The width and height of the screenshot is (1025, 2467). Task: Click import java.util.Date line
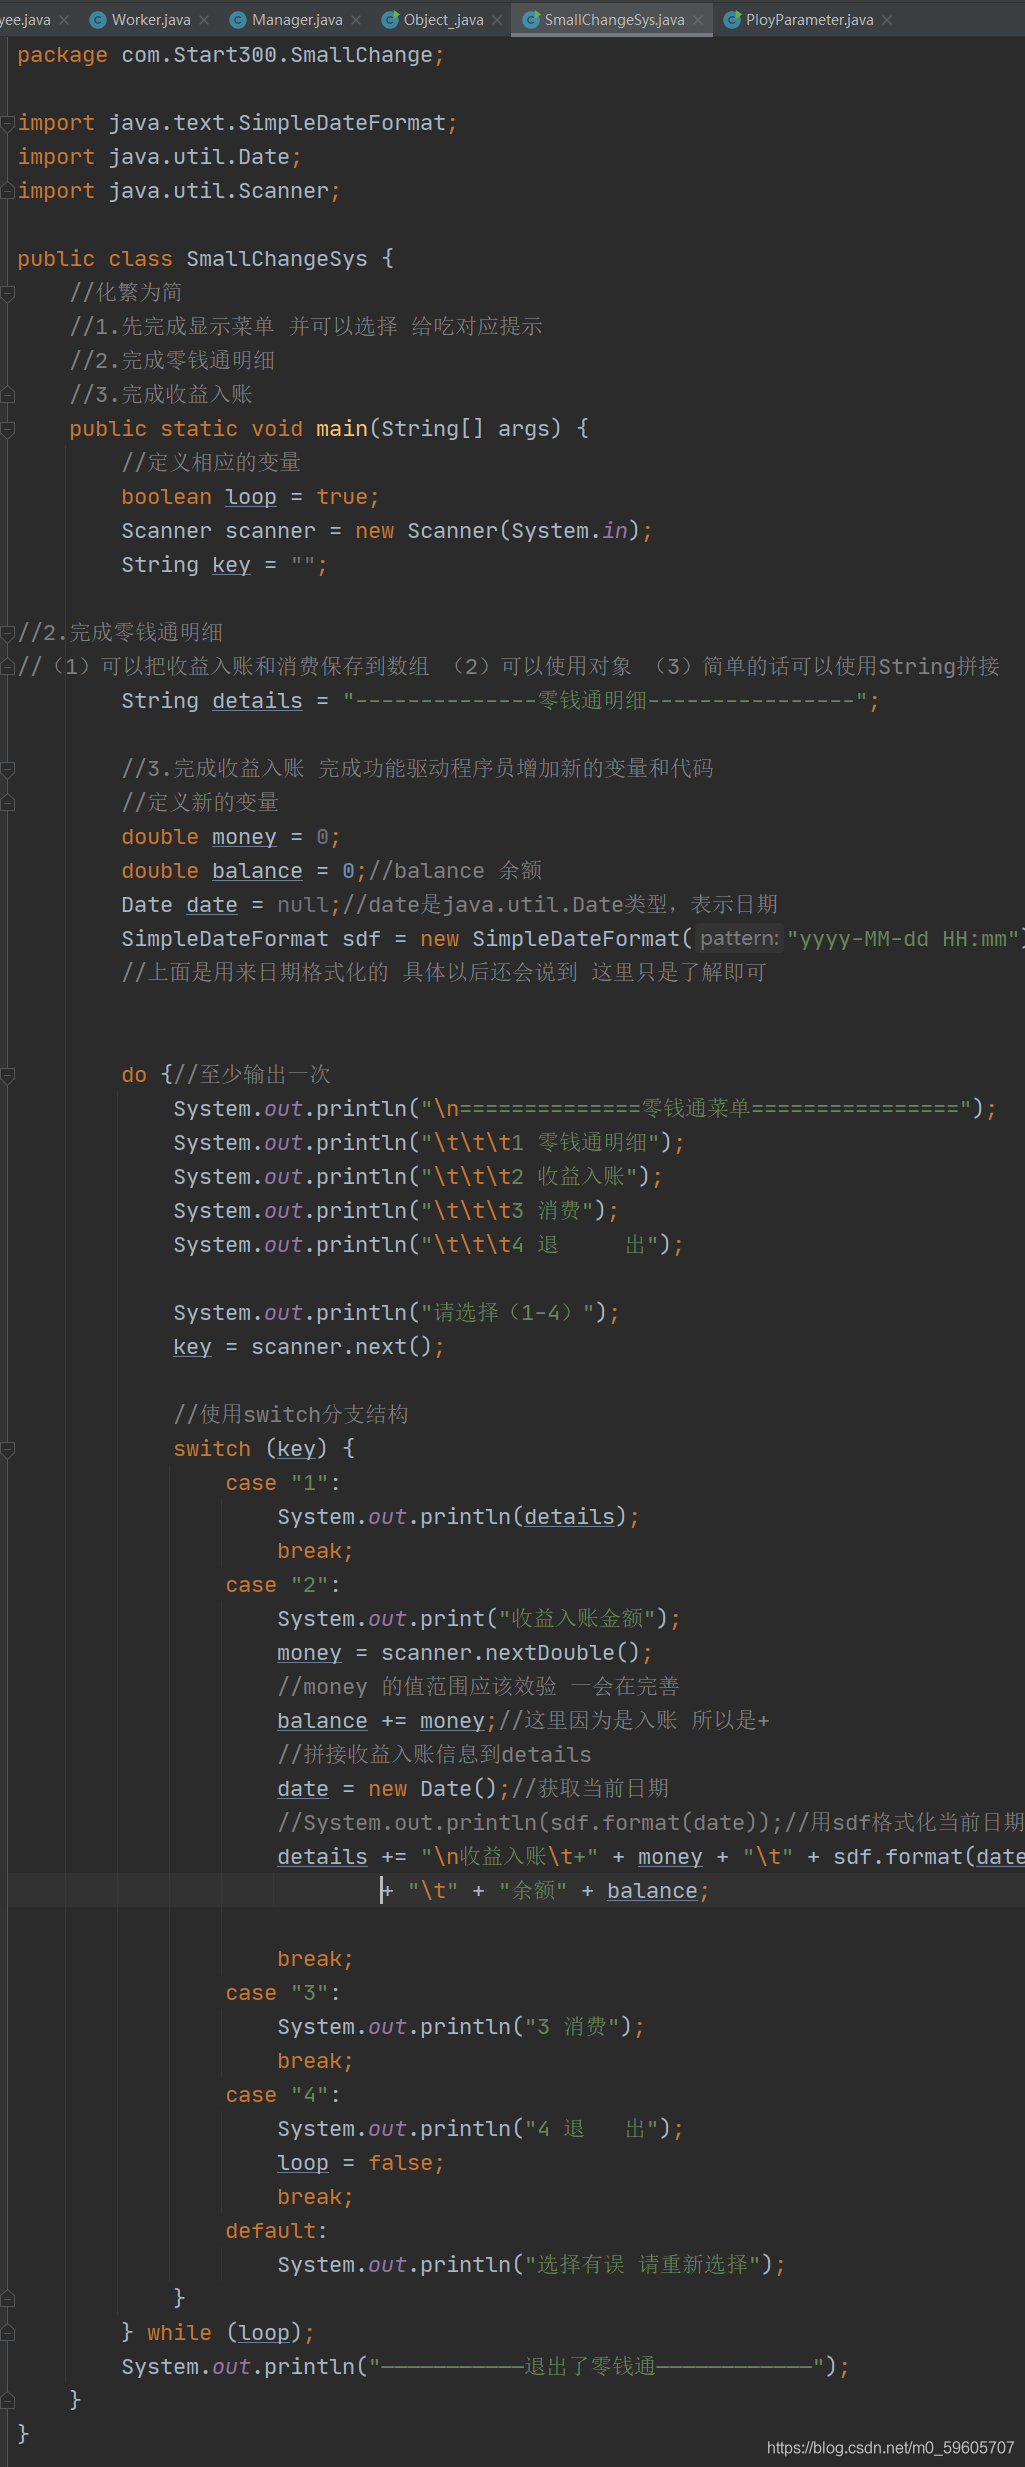pos(159,157)
